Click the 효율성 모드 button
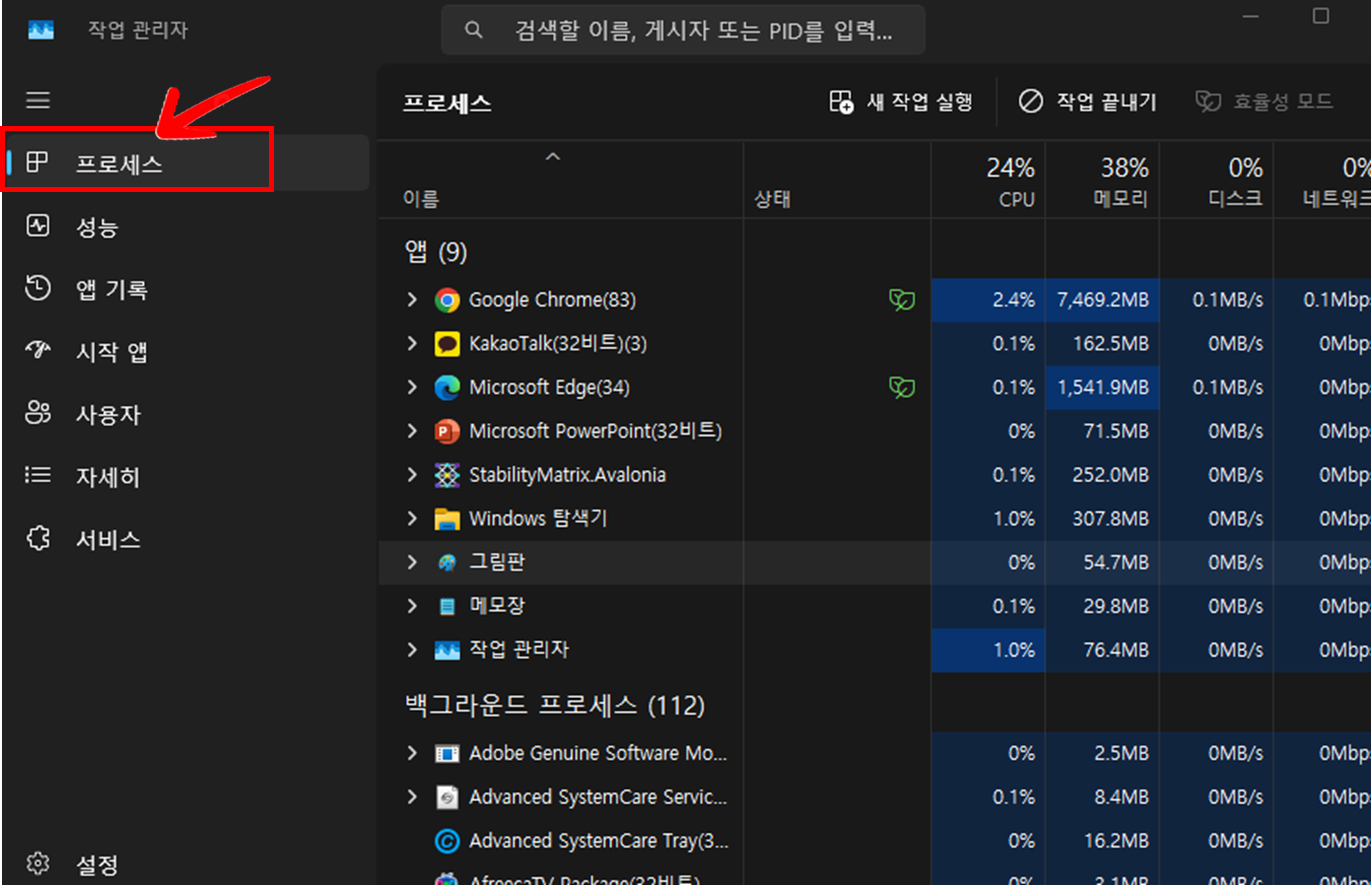1371x885 pixels. click(1264, 102)
